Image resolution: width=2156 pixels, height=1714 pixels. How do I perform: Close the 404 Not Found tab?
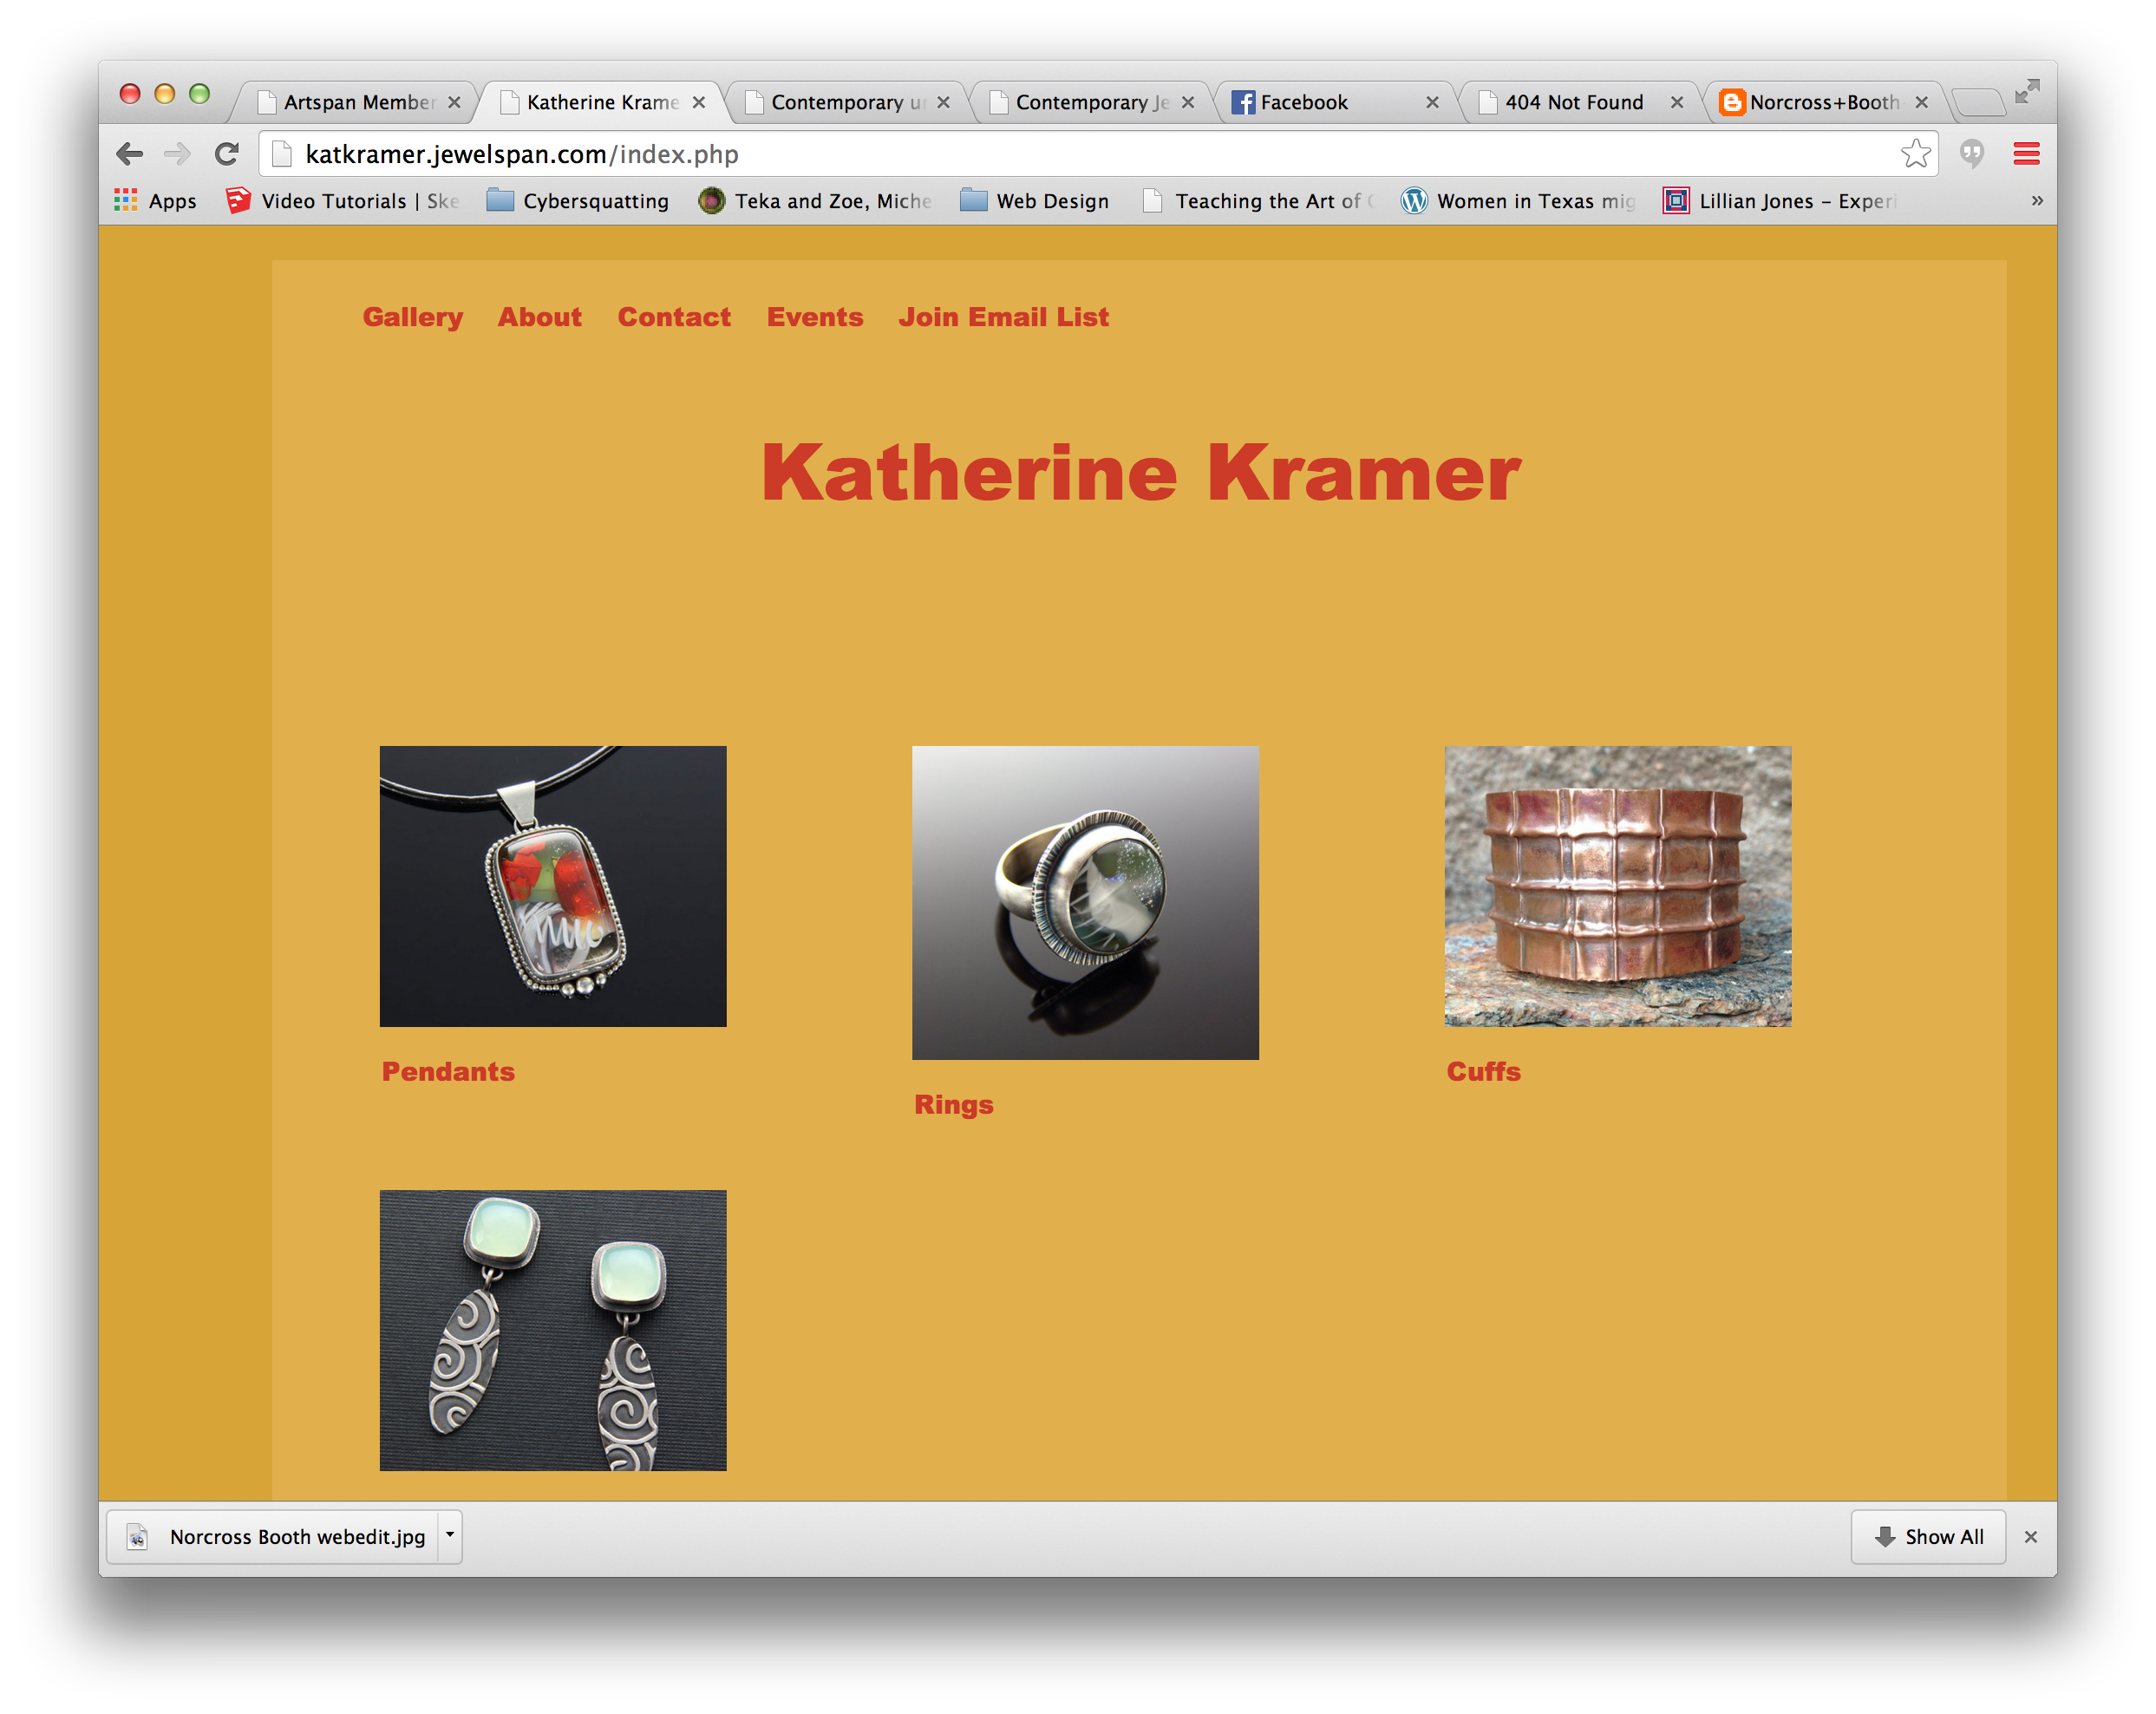coord(1677,102)
